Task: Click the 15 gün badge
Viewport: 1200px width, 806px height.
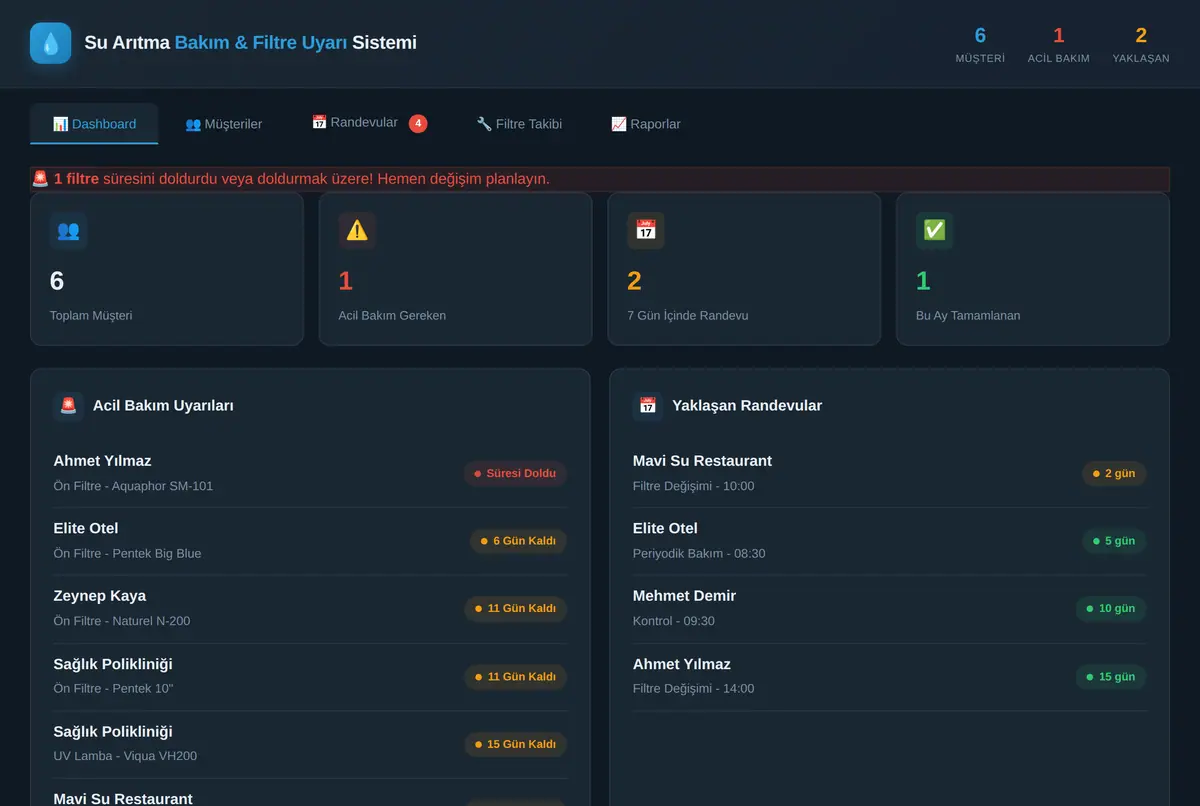Action: [1111, 677]
